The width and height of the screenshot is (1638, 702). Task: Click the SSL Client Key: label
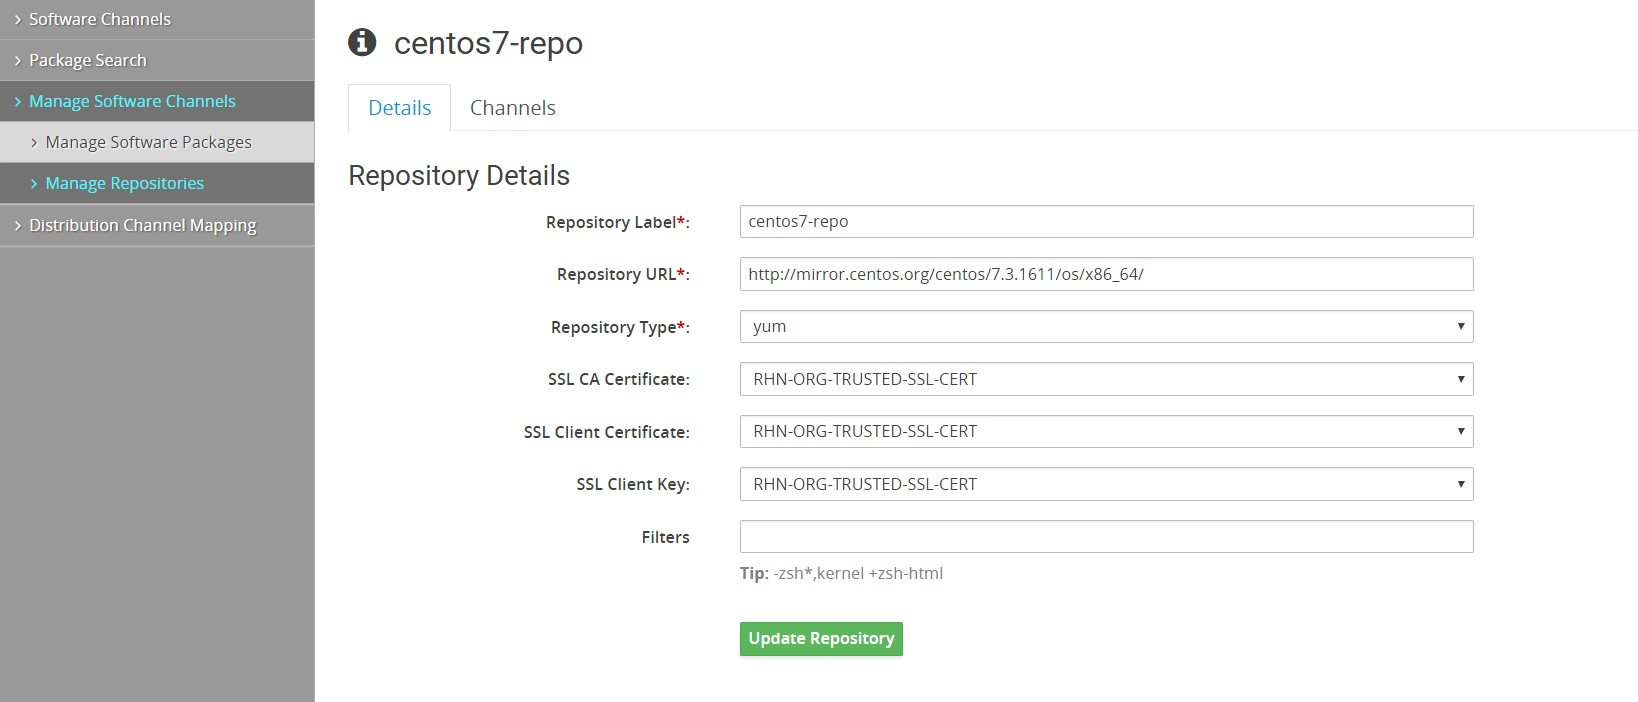pos(633,484)
